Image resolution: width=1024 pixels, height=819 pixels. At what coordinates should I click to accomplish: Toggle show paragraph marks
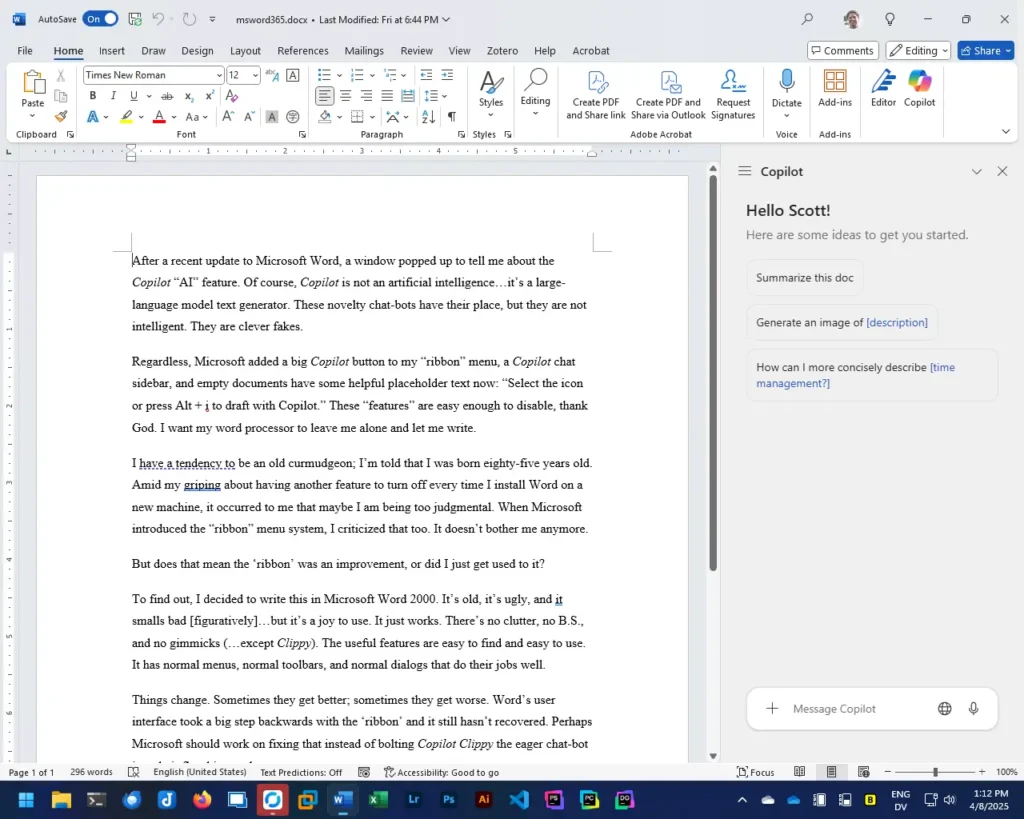point(452,117)
